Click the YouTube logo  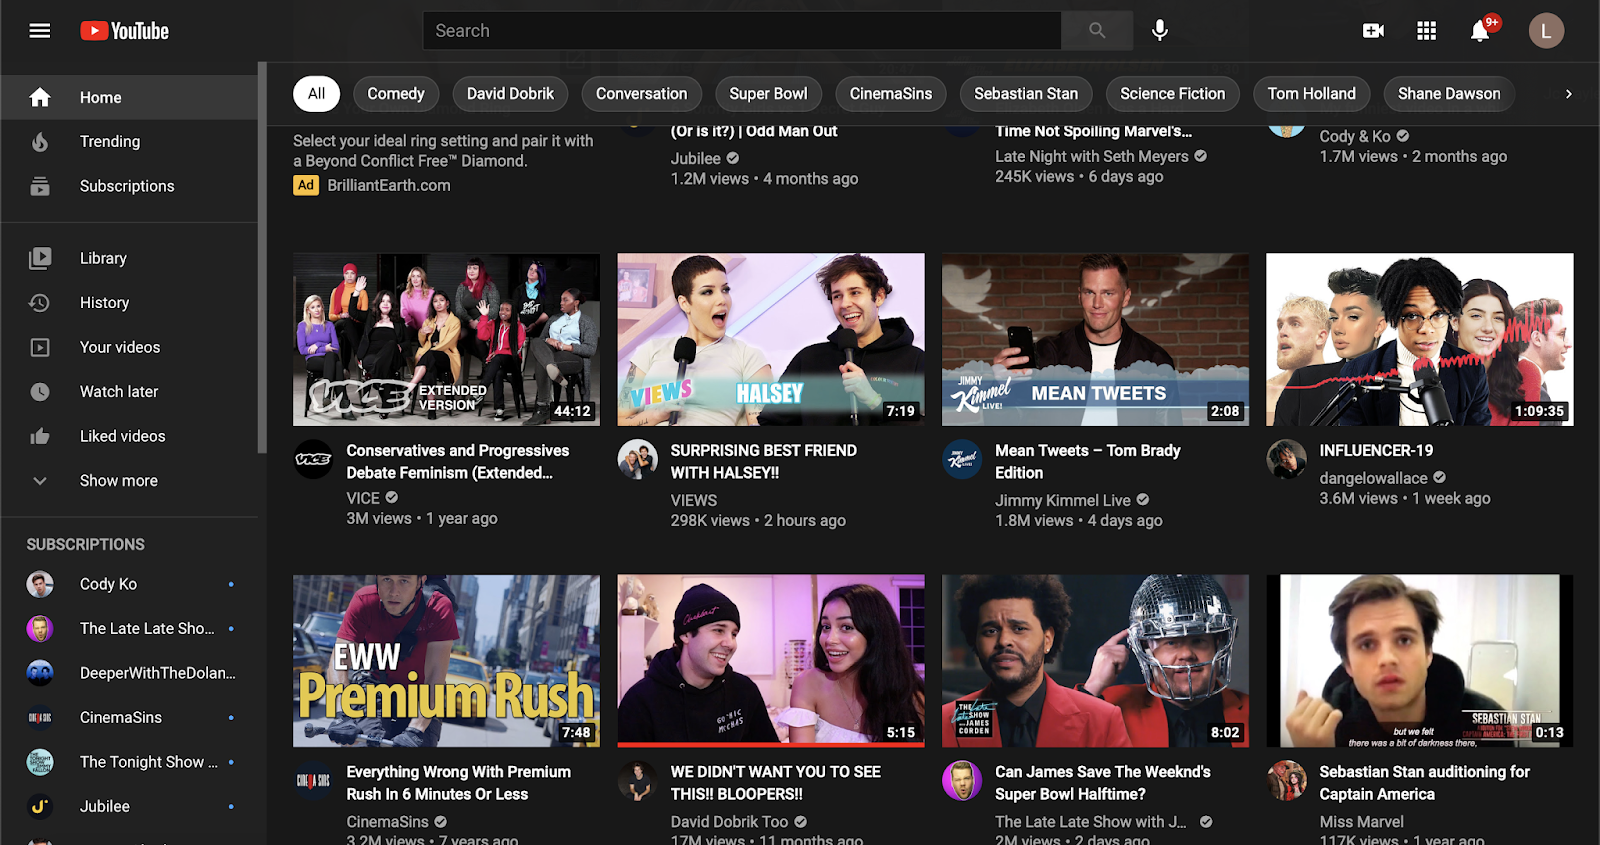125,31
